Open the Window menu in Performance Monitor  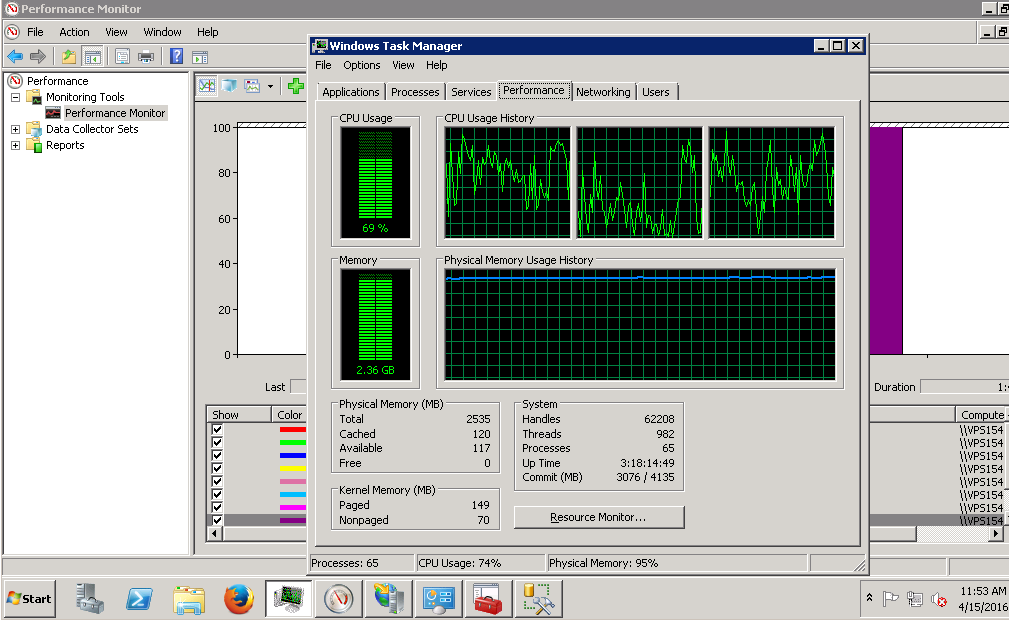pyautogui.click(x=162, y=32)
